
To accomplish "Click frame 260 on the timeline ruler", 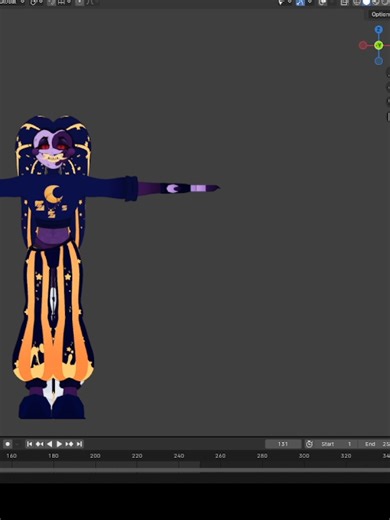I will (220, 456).
